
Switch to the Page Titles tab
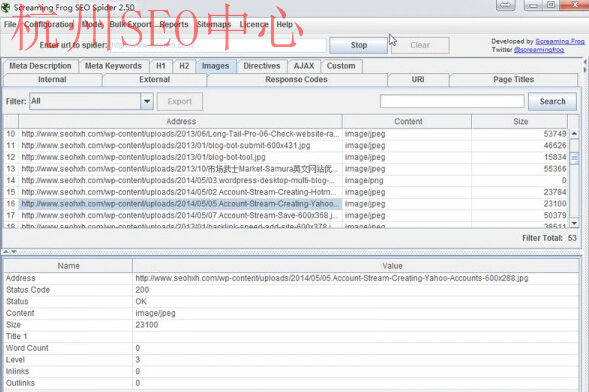(513, 80)
